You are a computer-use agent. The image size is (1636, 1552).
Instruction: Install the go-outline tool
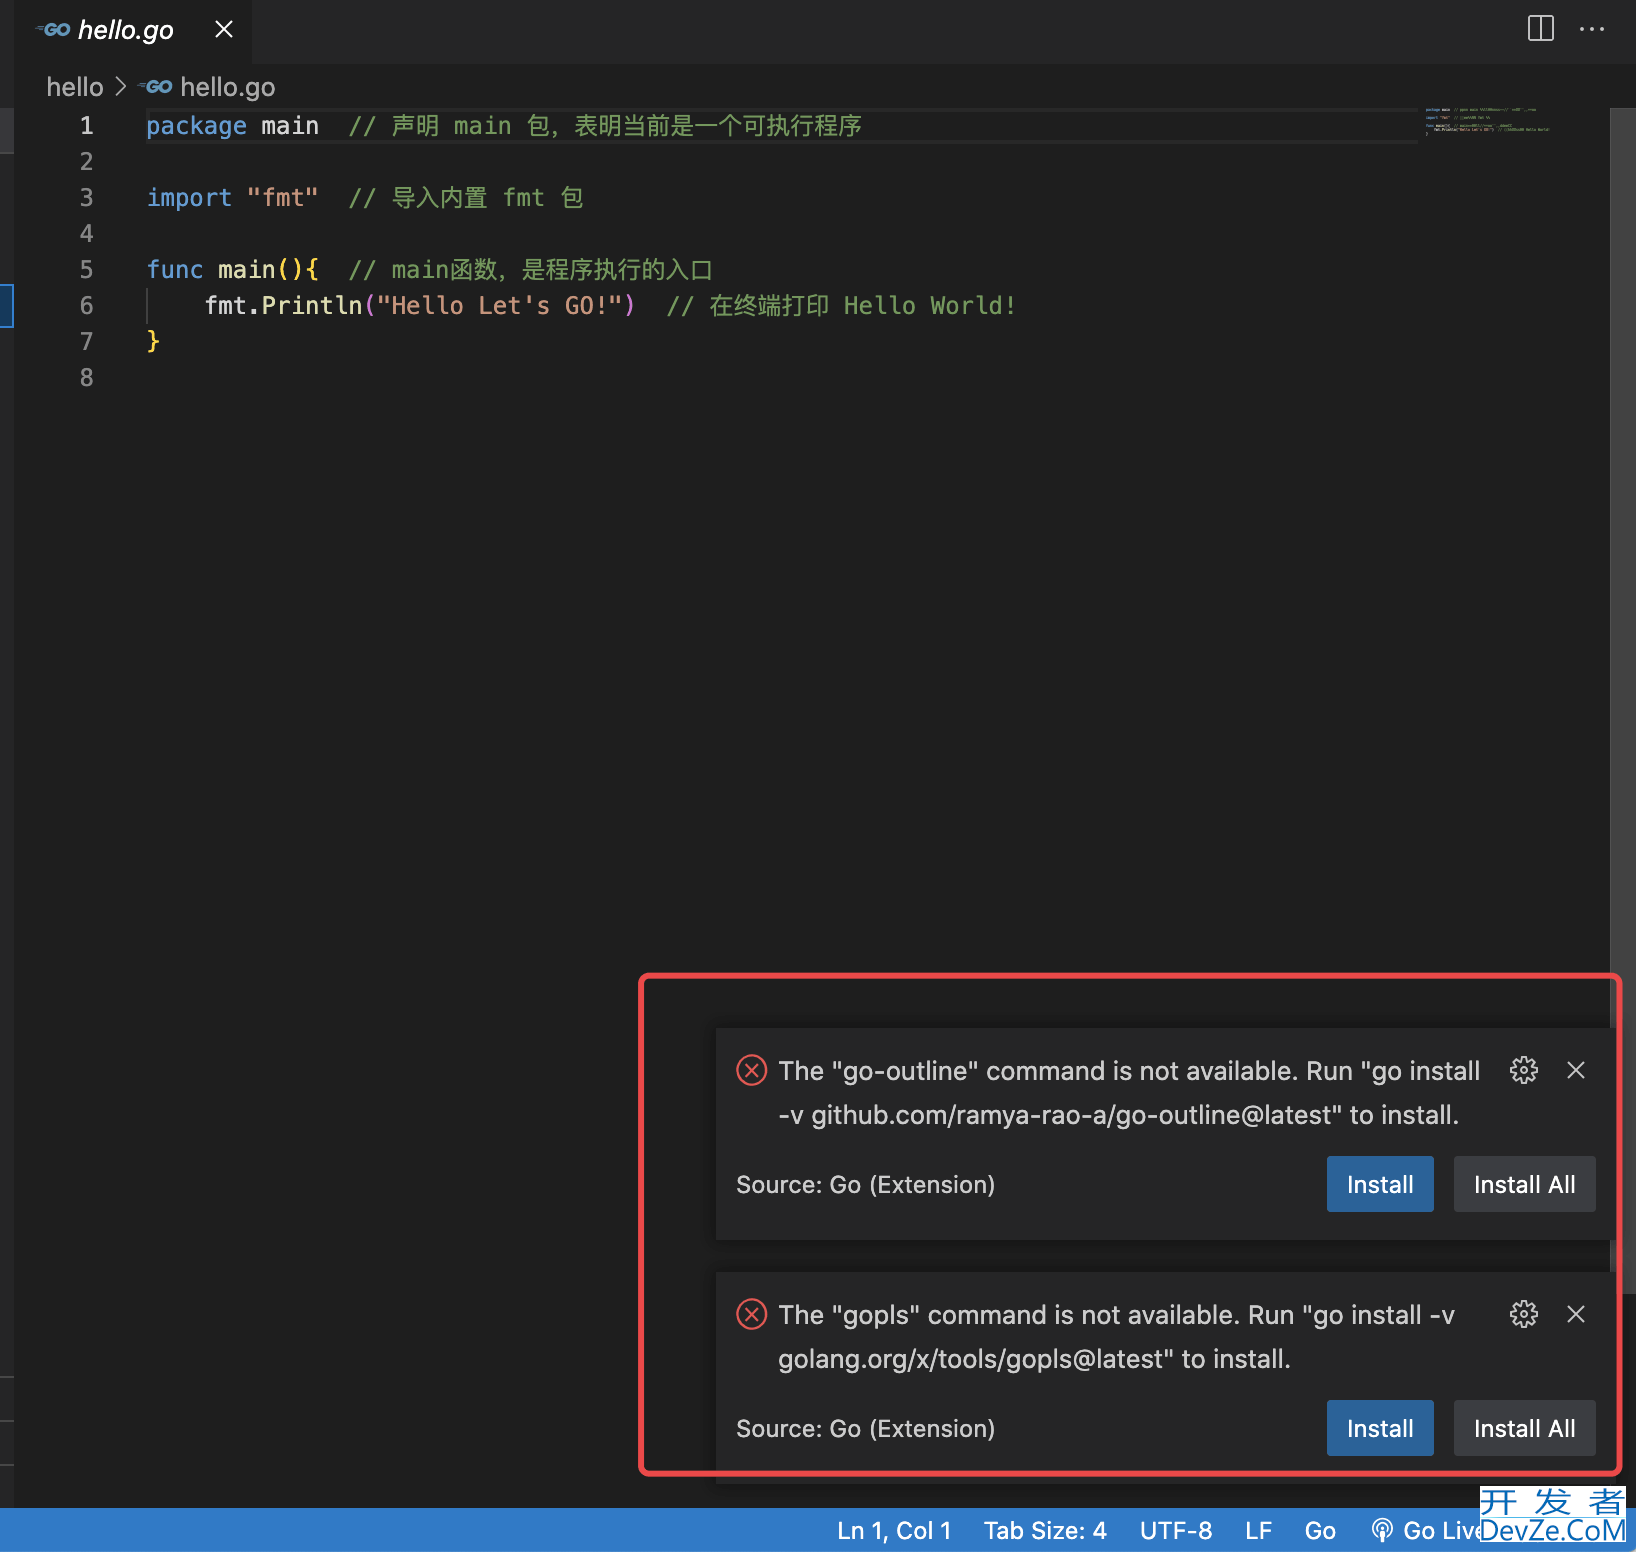pos(1380,1184)
